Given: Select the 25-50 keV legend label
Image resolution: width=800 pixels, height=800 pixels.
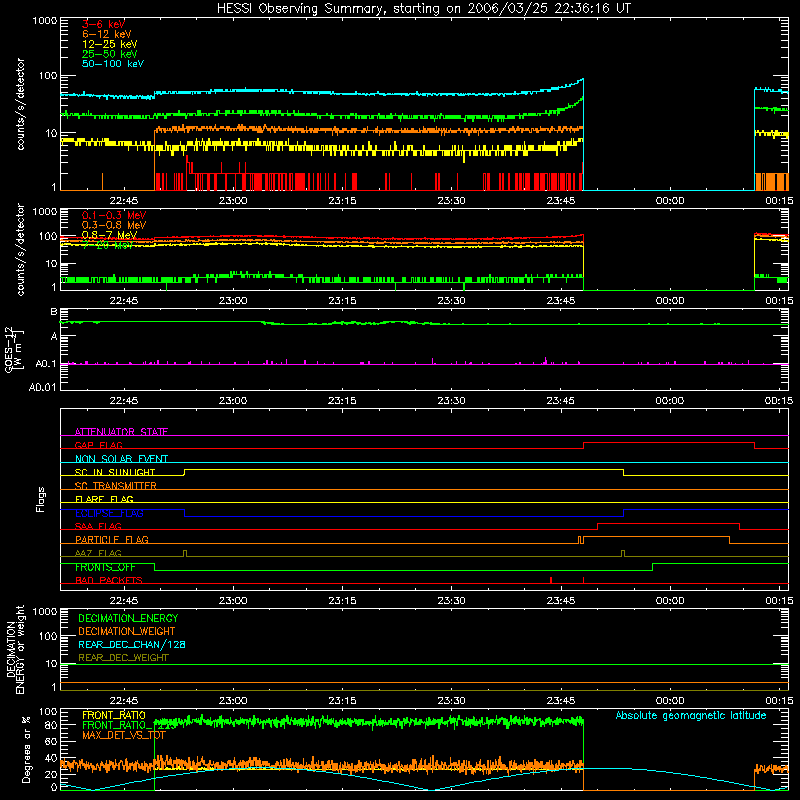Looking at the screenshot, I should [110, 54].
